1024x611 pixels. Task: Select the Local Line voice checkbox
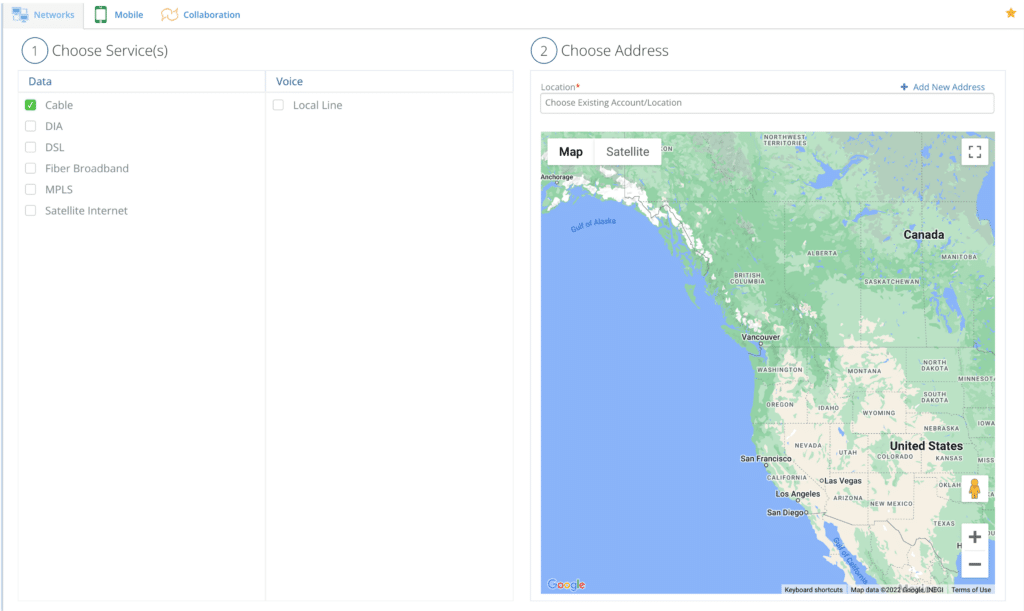tap(279, 105)
